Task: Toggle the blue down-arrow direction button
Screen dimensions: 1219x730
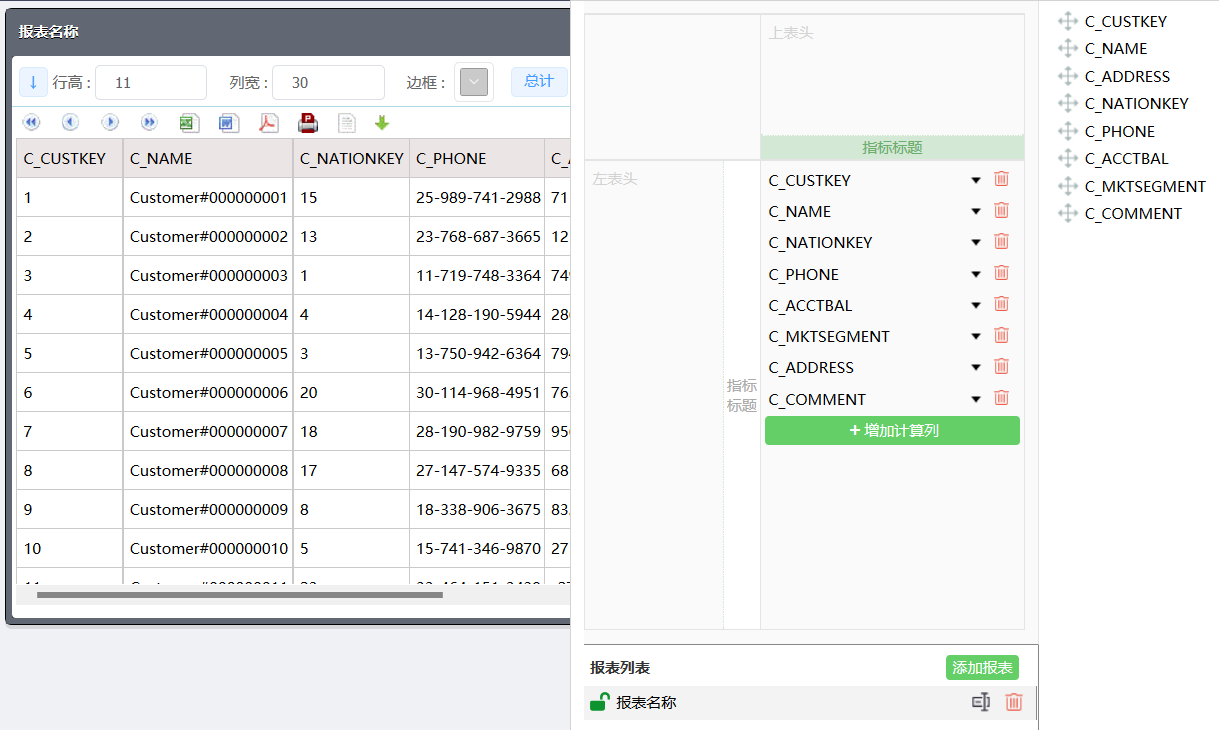Action: [33, 82]
